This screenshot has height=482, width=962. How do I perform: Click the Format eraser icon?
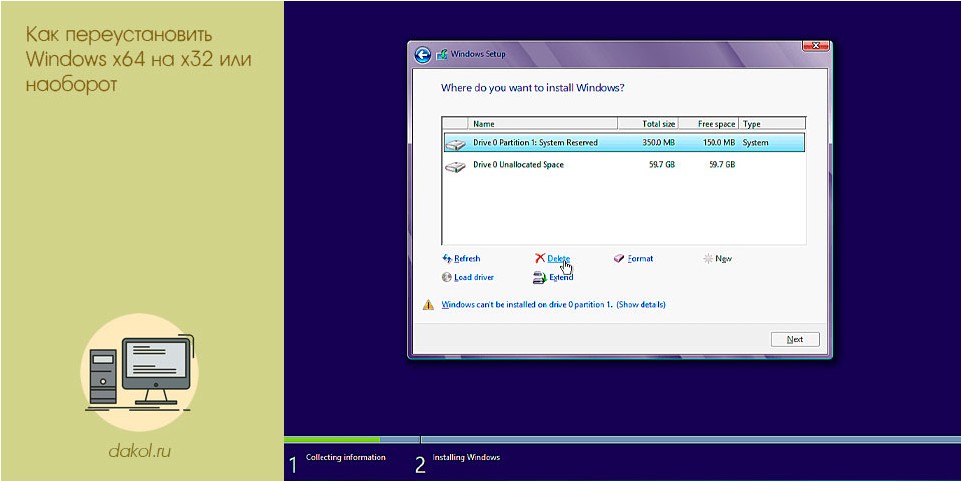[619, 259]
